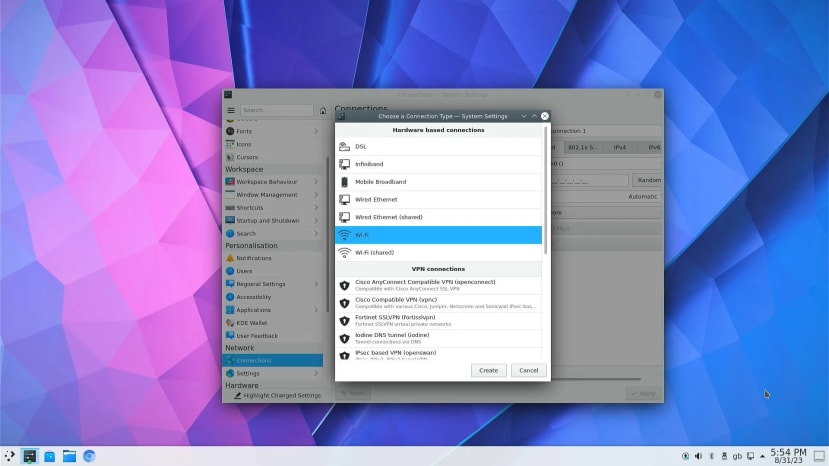Click the Apply button in System Settings

643,393
